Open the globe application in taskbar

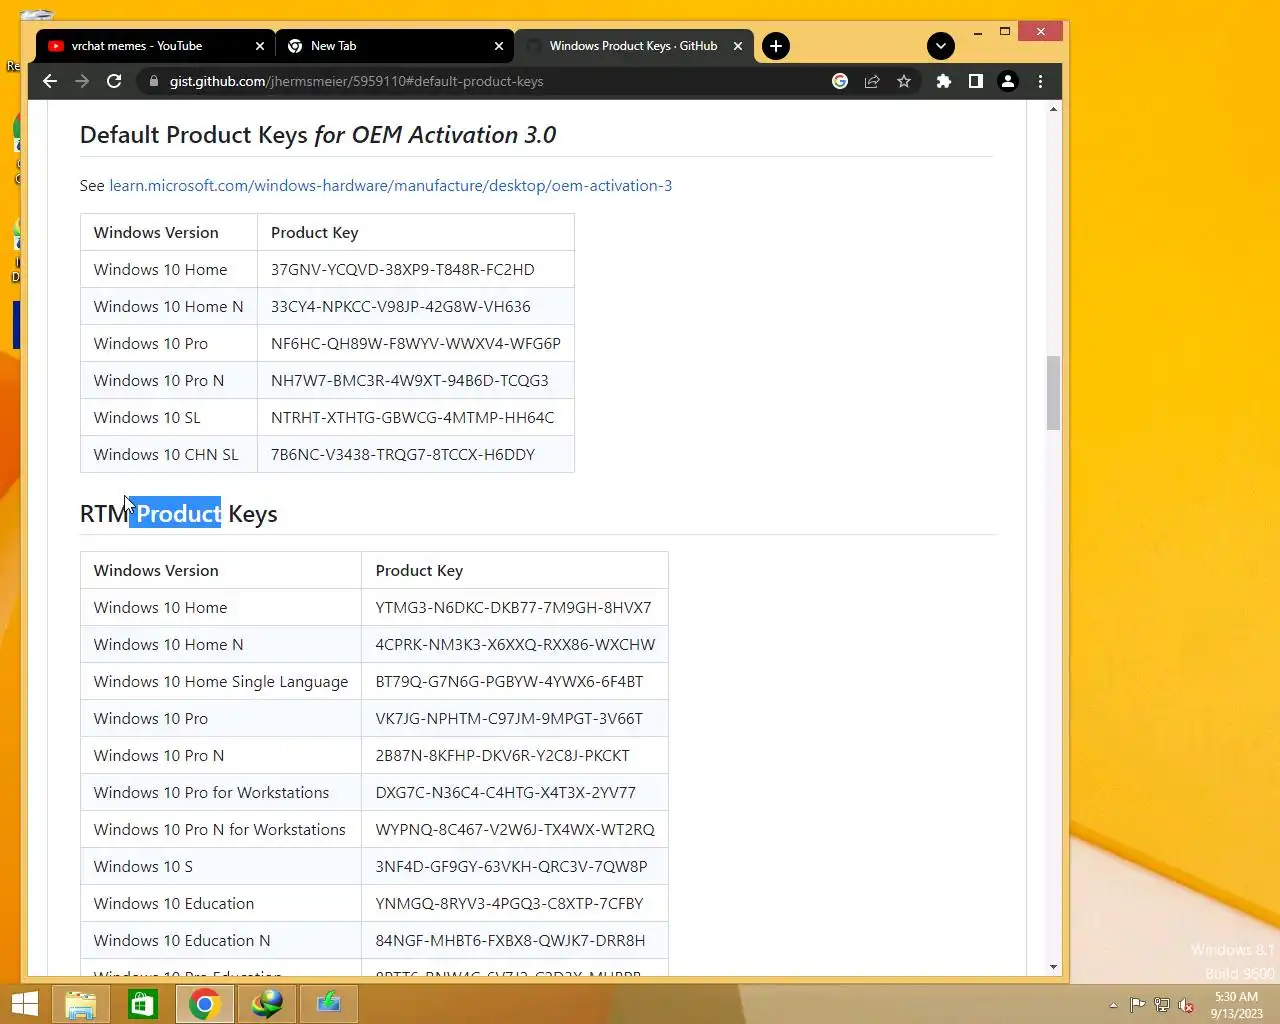267,1004
